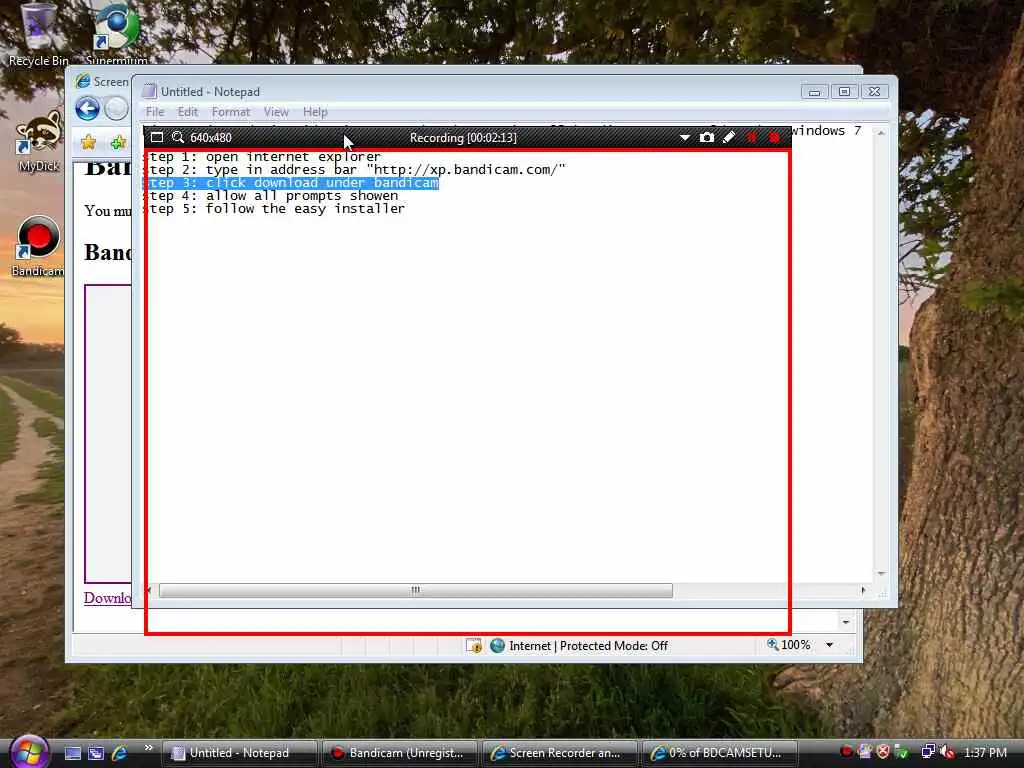Launch Internet Explorer from Quick Launch
The width and height of the screenshot is (1024, 768).
coord(119,753)
